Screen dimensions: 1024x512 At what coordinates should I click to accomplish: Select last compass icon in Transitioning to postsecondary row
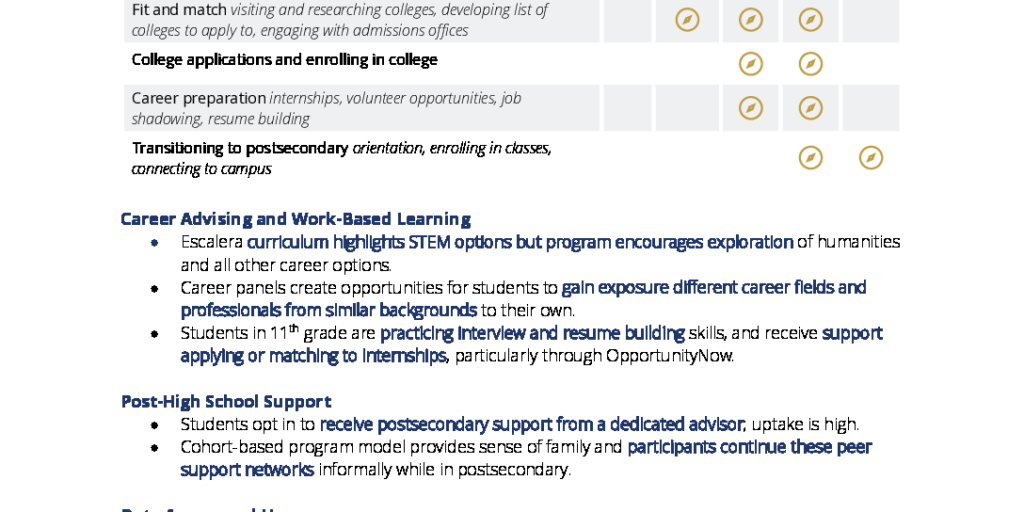click(871, 157)
